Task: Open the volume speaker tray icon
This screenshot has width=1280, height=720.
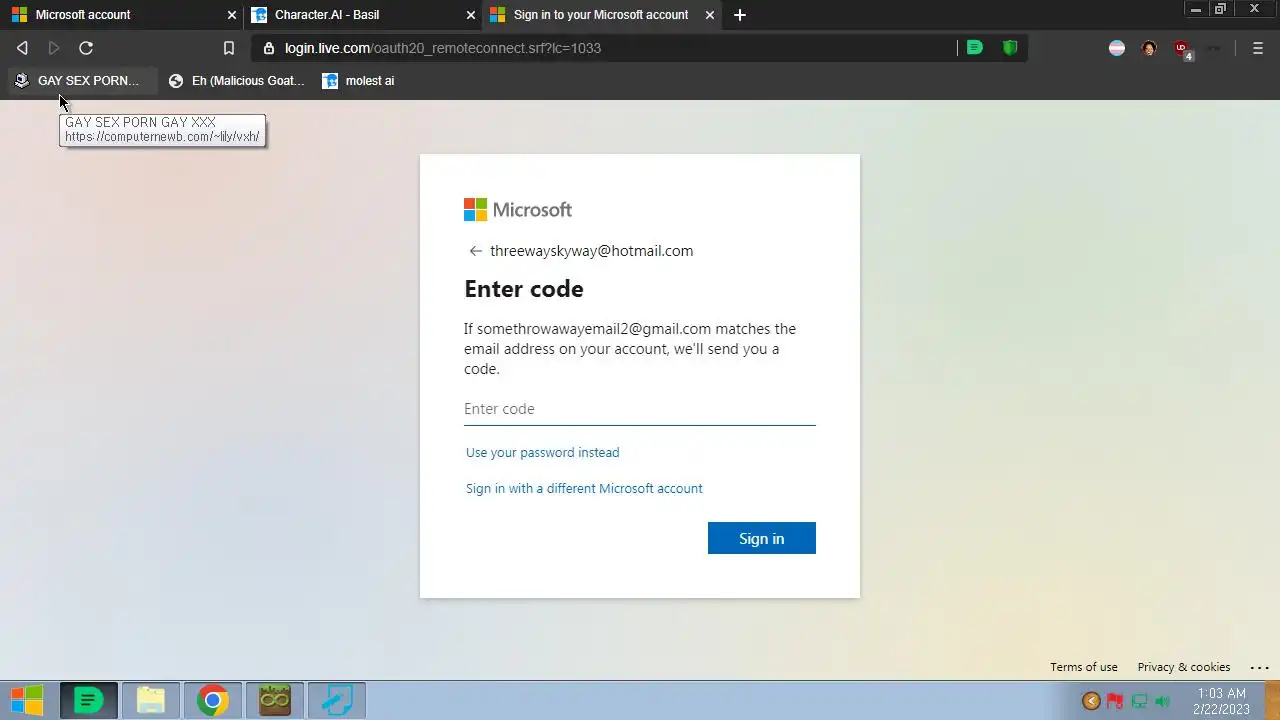Action: click(1163, 701)
